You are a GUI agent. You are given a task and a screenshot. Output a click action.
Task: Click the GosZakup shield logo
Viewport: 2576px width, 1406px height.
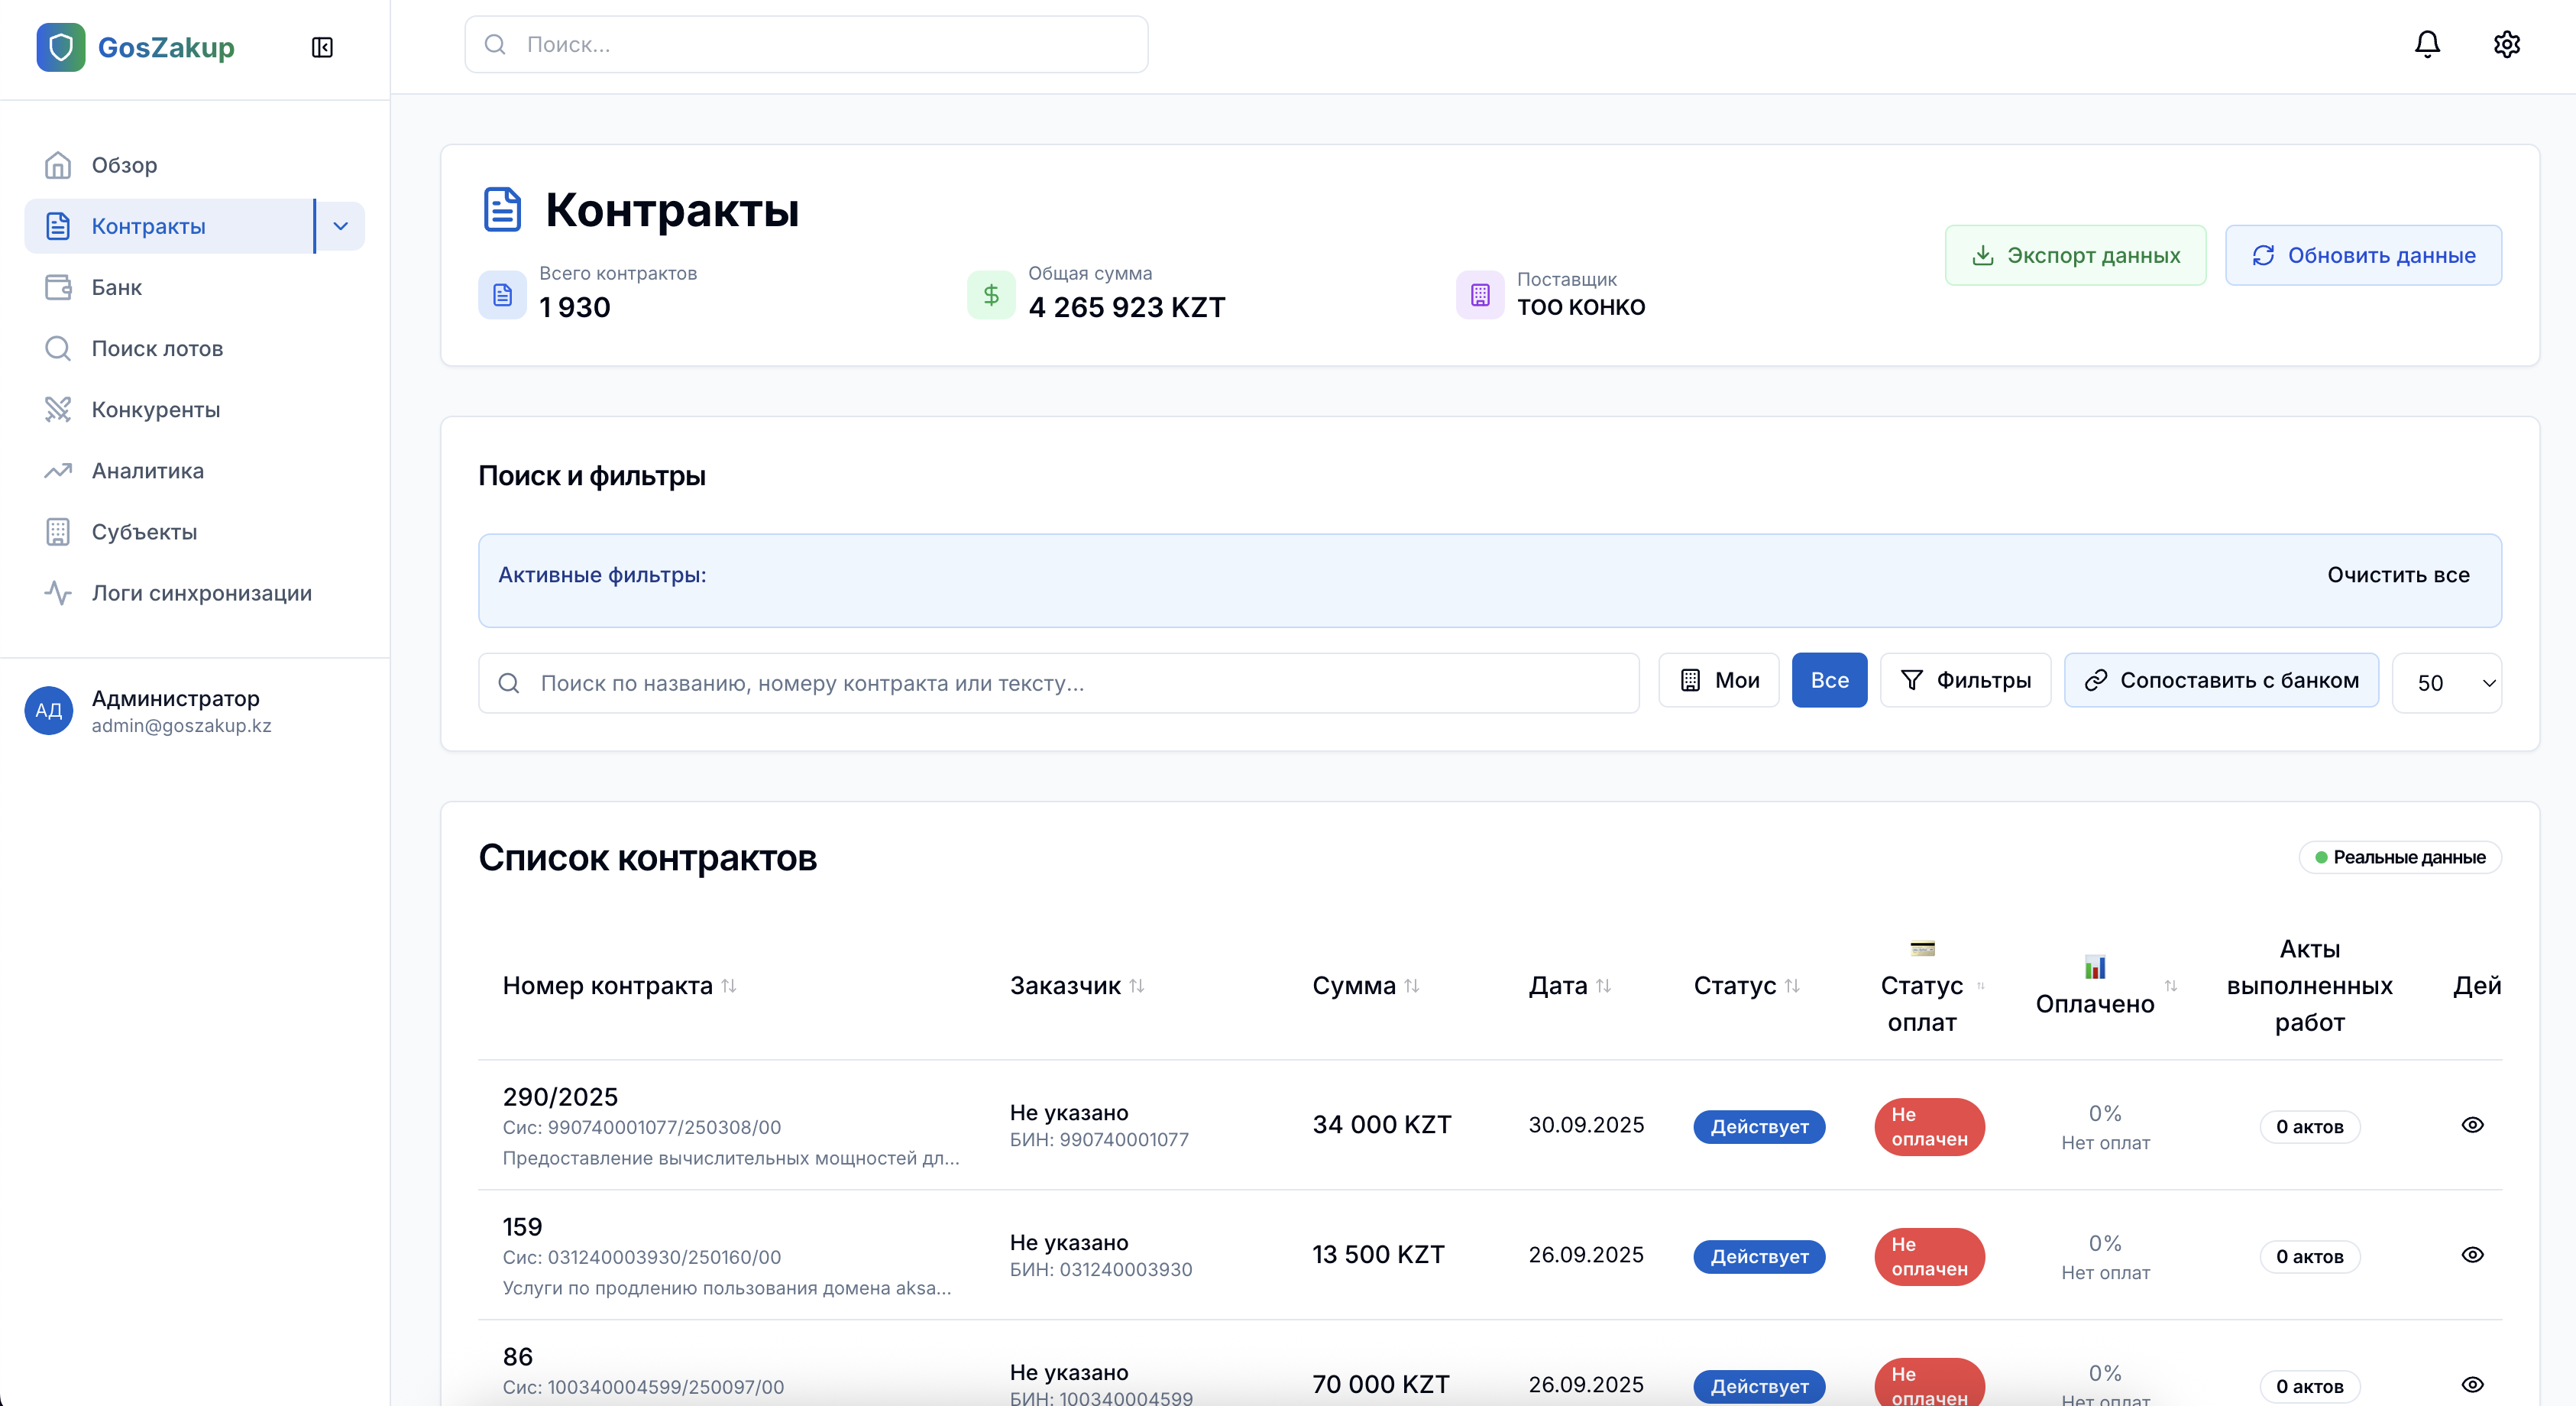[61, 47]
